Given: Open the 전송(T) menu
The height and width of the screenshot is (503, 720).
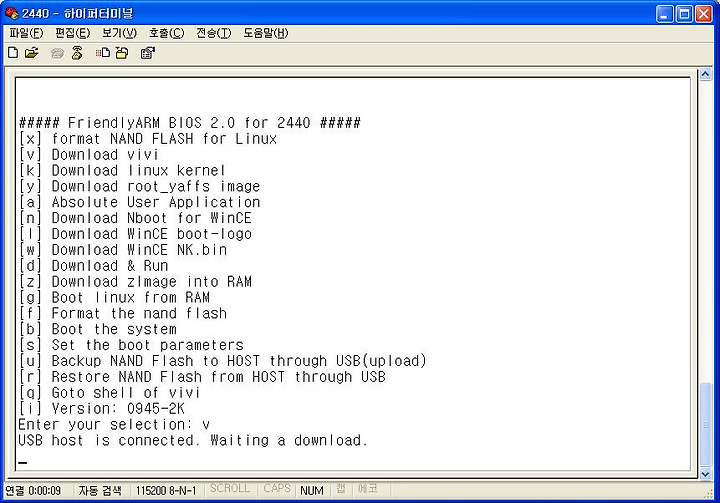Looking at the screenshot, I should tap(214, 33).
